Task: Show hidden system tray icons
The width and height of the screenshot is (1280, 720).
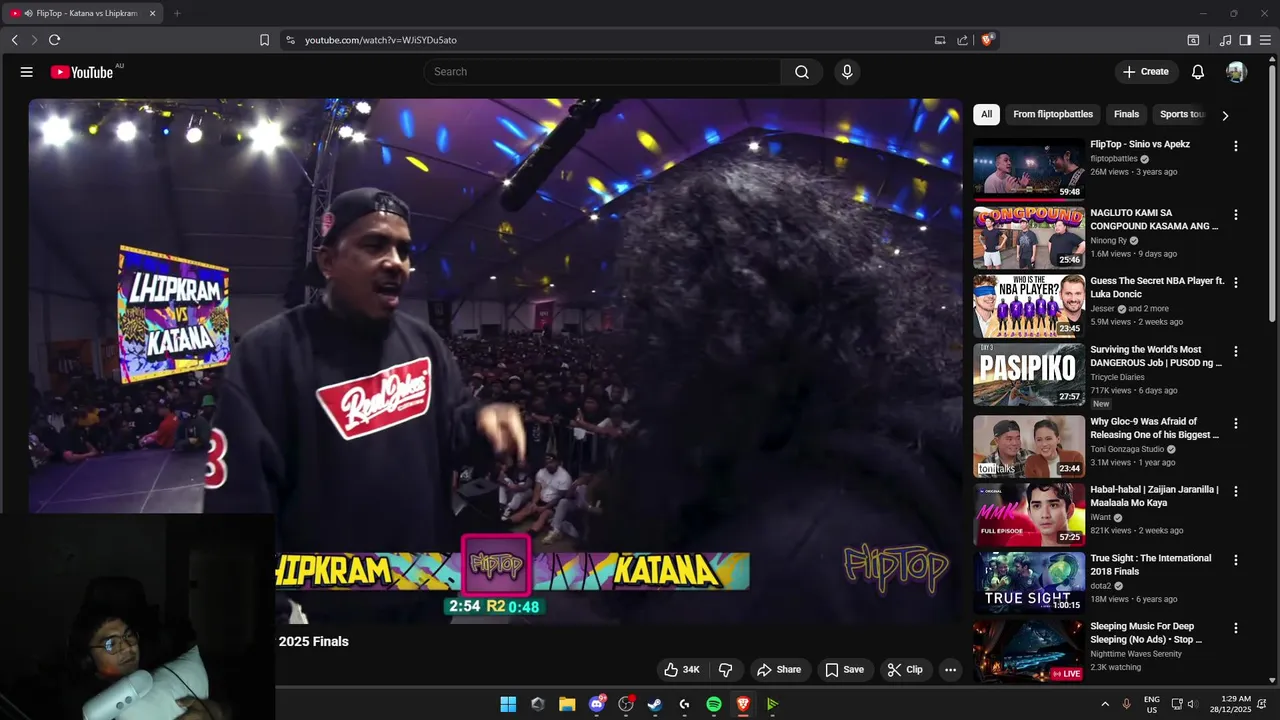Action: (1105, 704)
